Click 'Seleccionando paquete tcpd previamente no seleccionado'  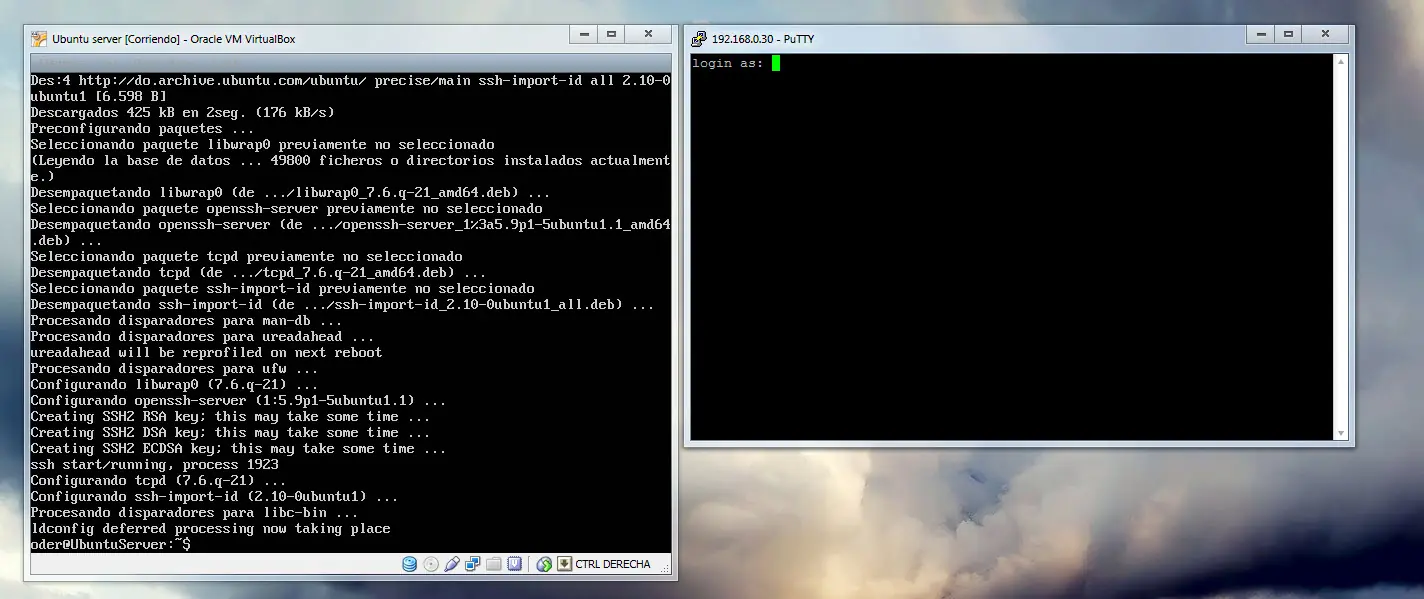246,256
